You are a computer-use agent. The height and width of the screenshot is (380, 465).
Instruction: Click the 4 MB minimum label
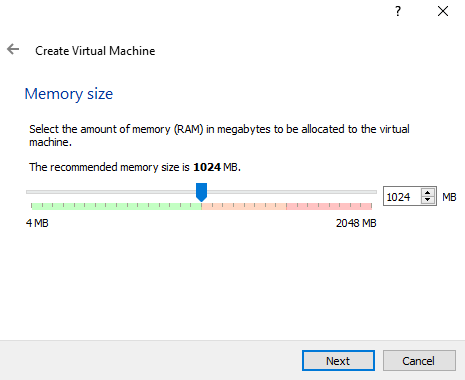(x=37, y=223)
